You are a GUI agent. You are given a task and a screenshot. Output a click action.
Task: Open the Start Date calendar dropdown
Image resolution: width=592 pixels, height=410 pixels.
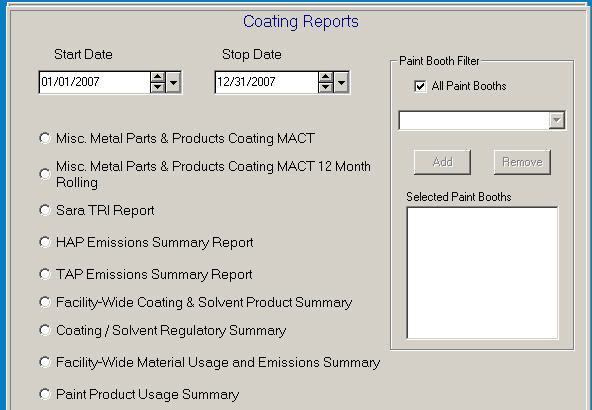click(173, 82)
